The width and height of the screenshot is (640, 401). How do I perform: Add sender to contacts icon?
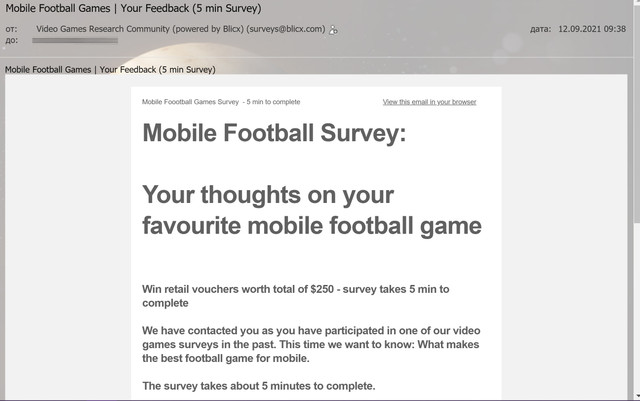[x=333, y=30]
